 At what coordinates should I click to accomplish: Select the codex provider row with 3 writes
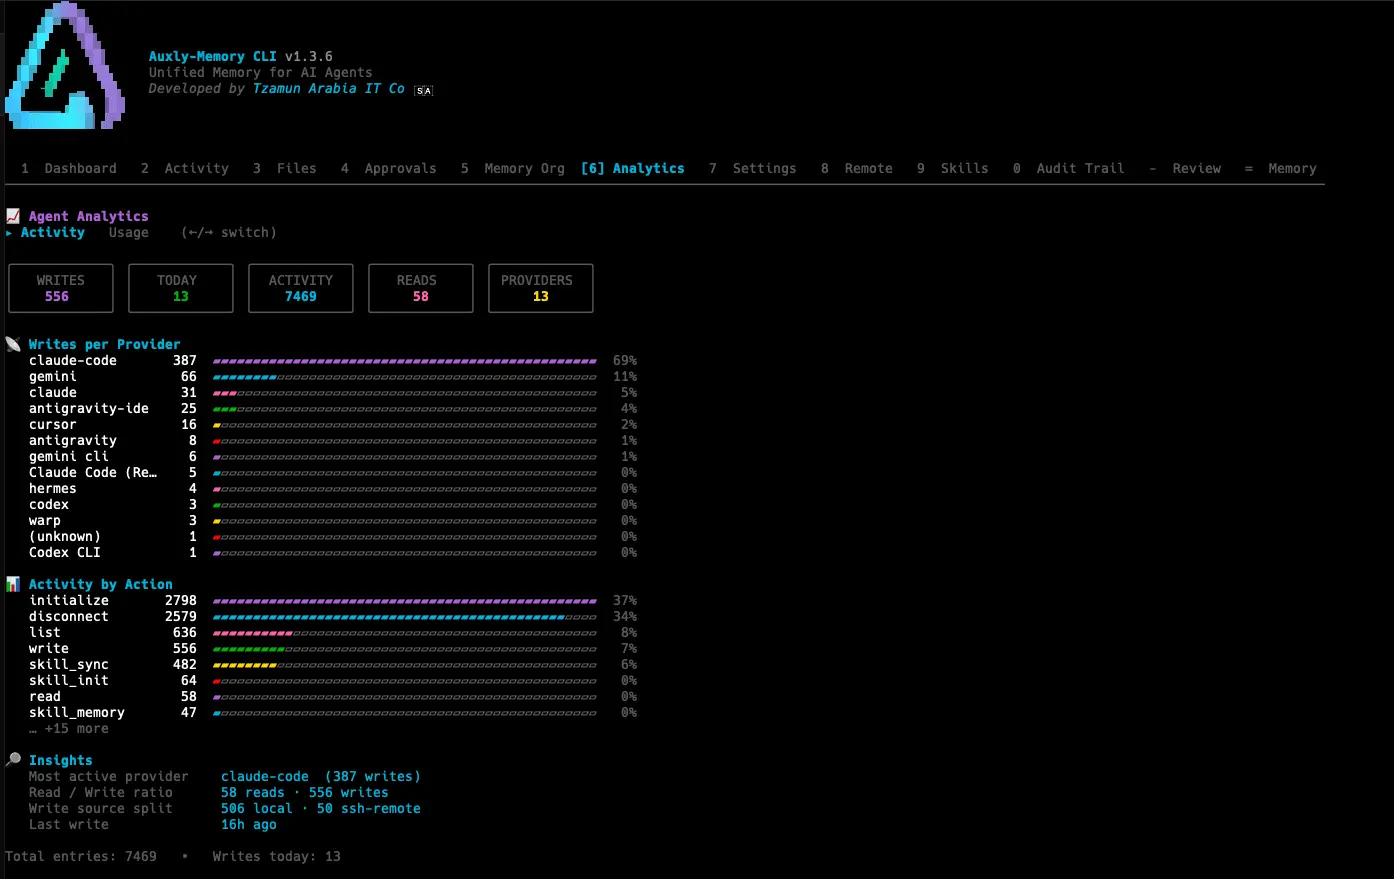coord(333,504)
